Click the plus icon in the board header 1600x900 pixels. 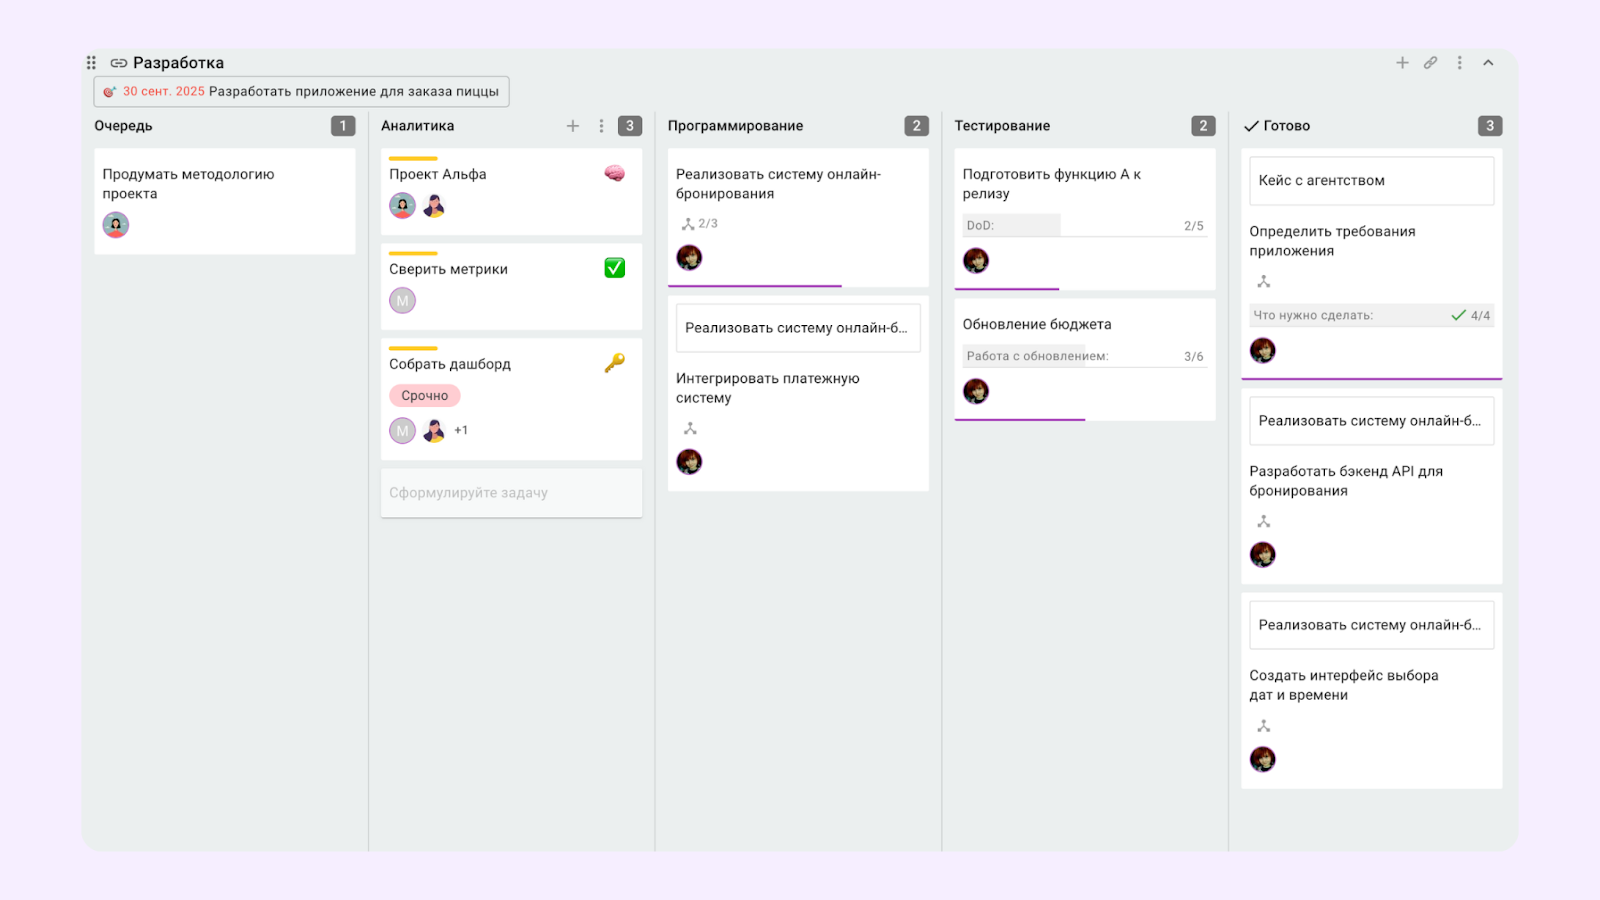click(x=1402, y=63)
